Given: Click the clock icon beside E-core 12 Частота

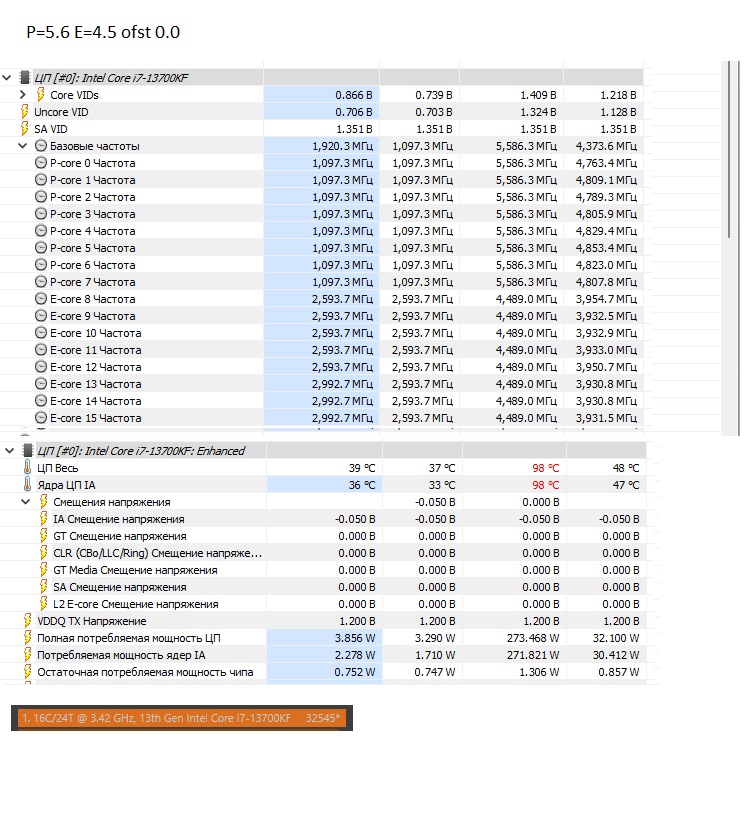Looking at the screenshot, I should (41, 367).
